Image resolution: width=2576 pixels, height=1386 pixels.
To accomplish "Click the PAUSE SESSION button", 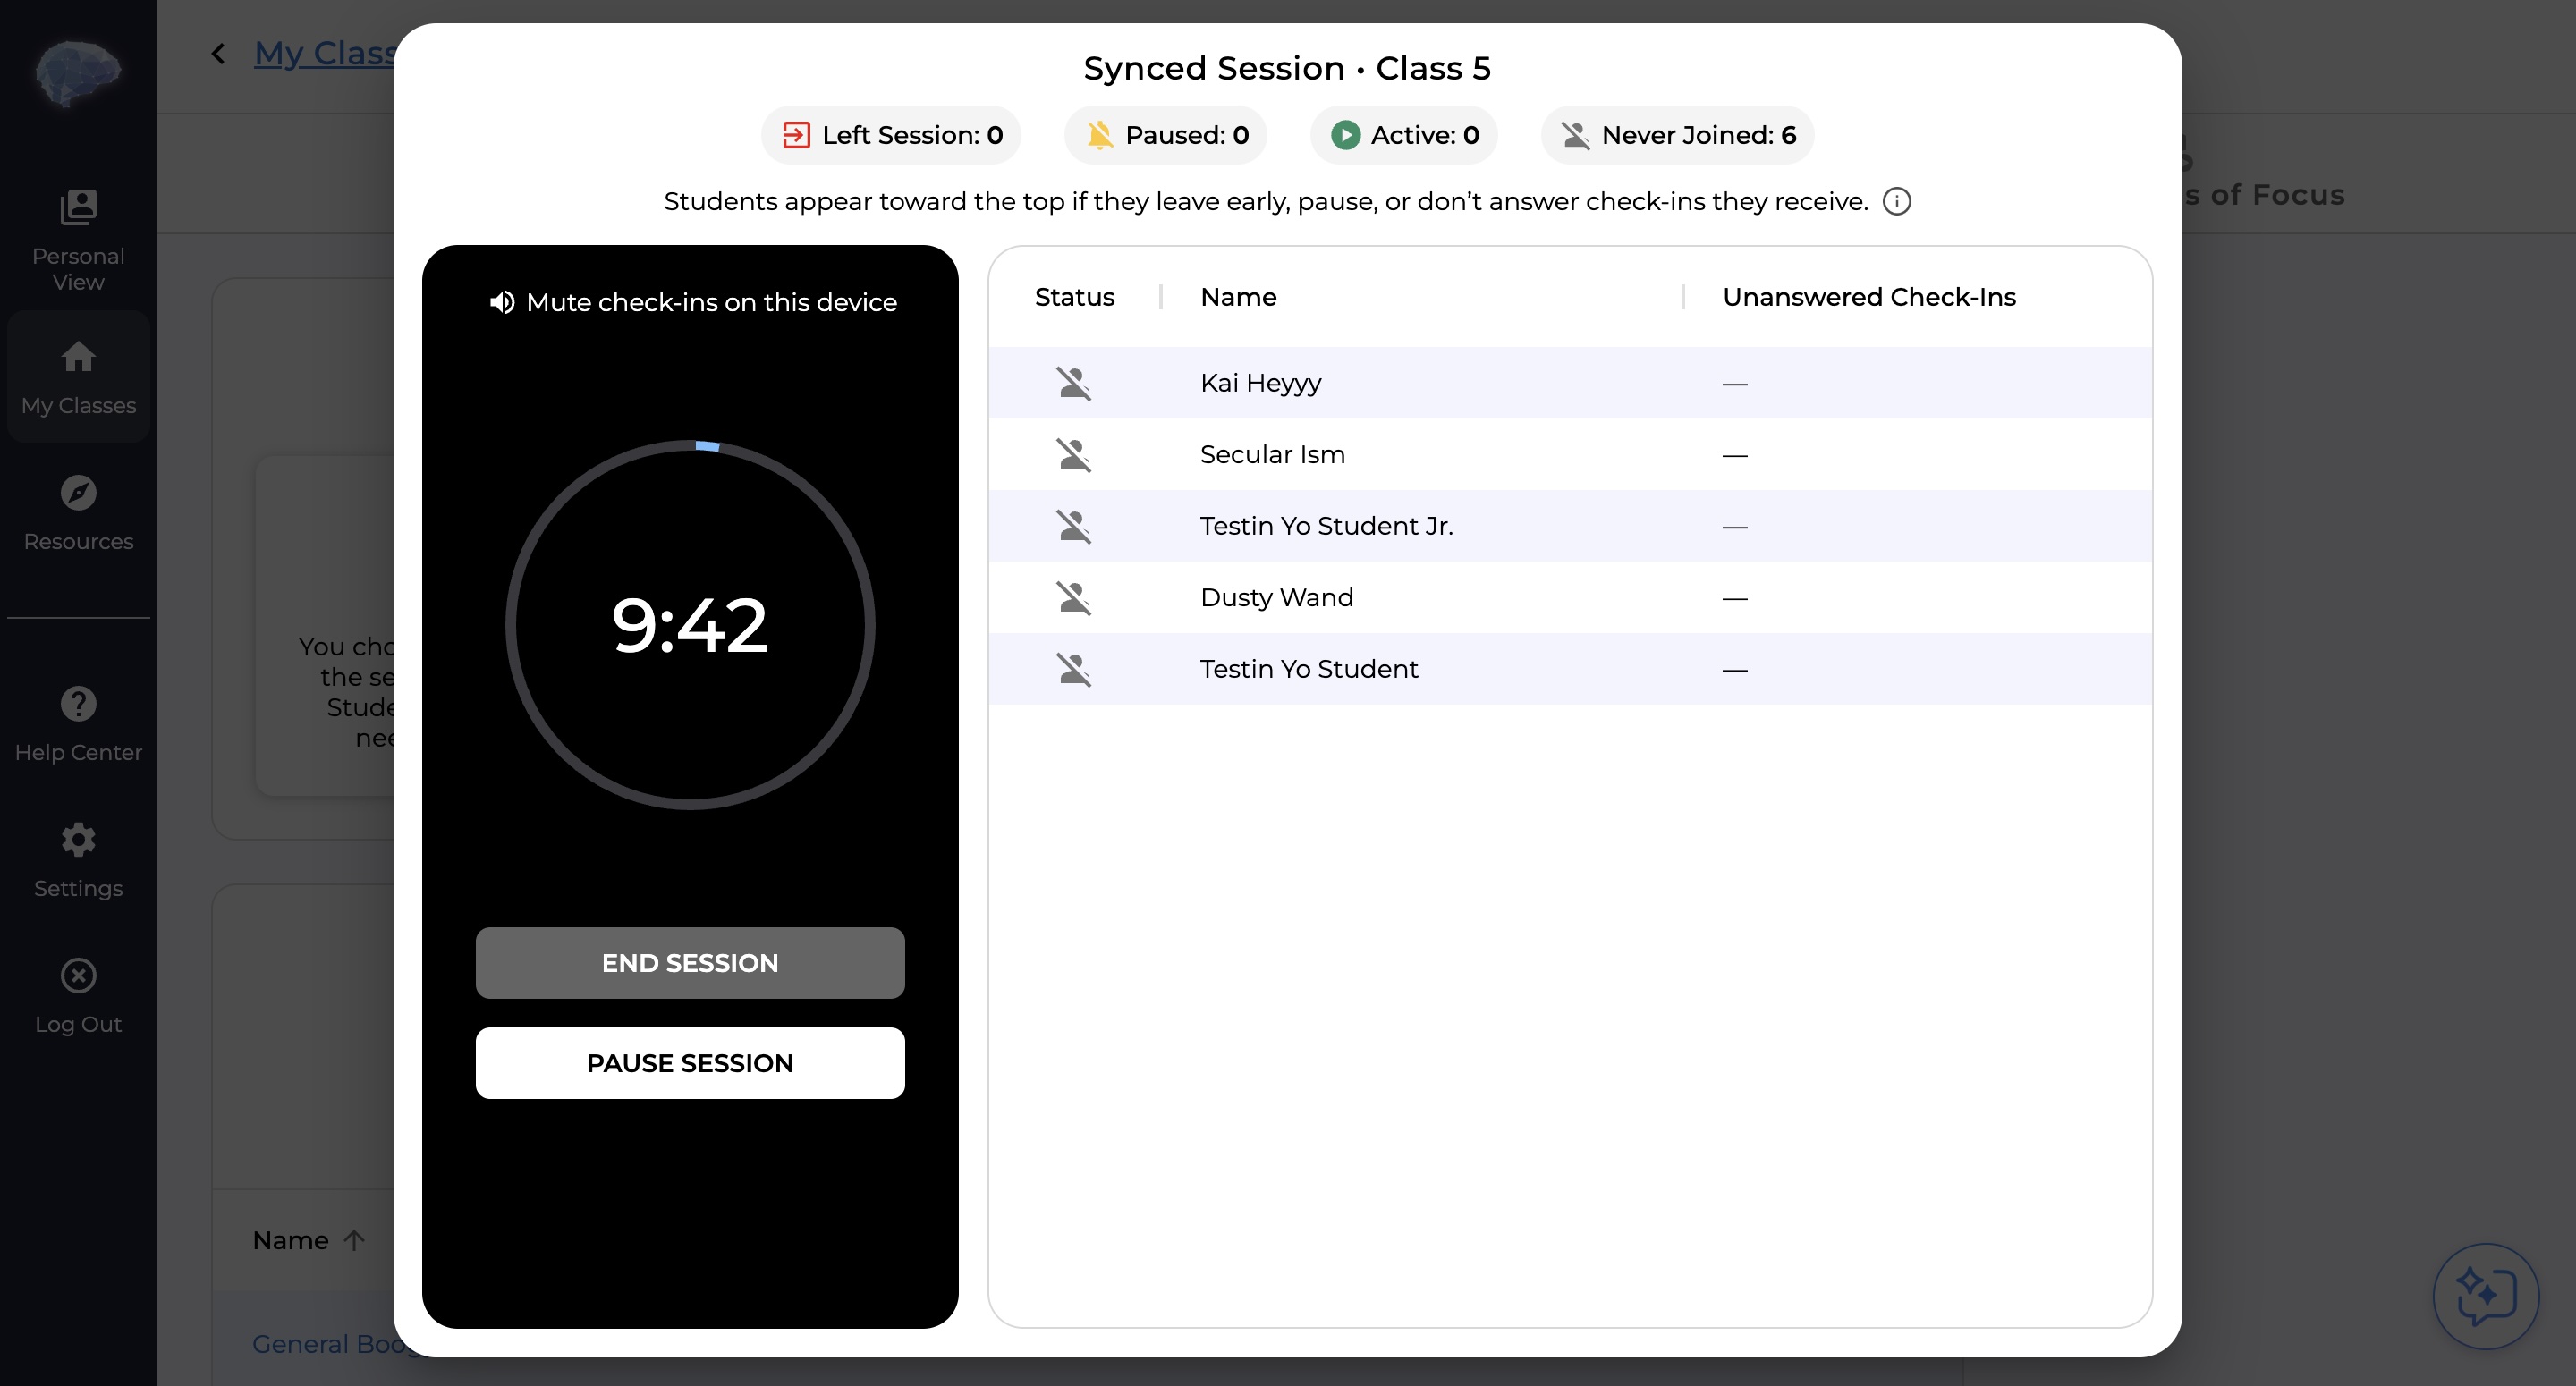I will tap(690, 1063).
